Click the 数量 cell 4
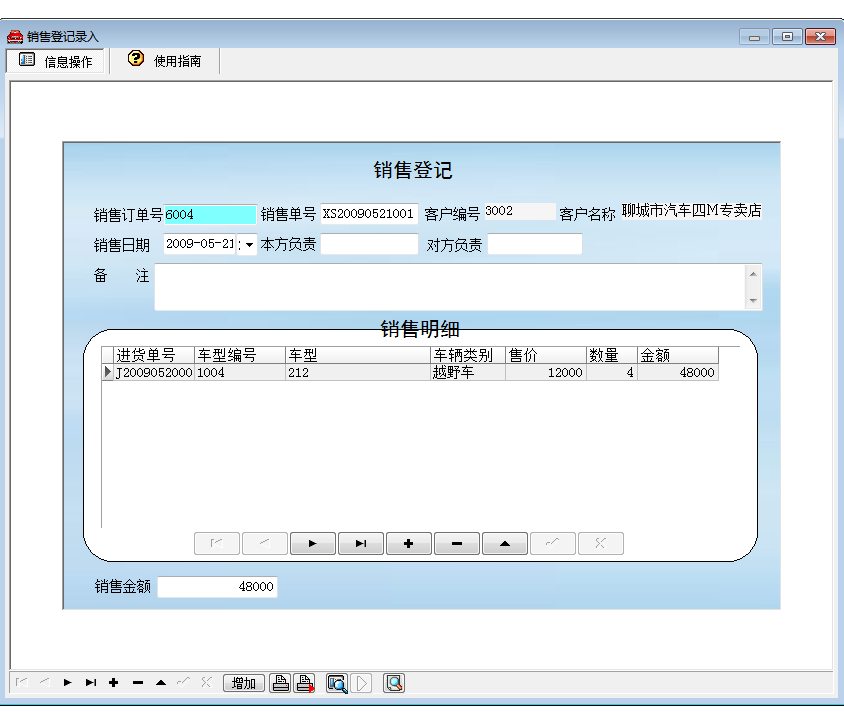The width and height of the screenshot is (844, 712). click(611, 372)
